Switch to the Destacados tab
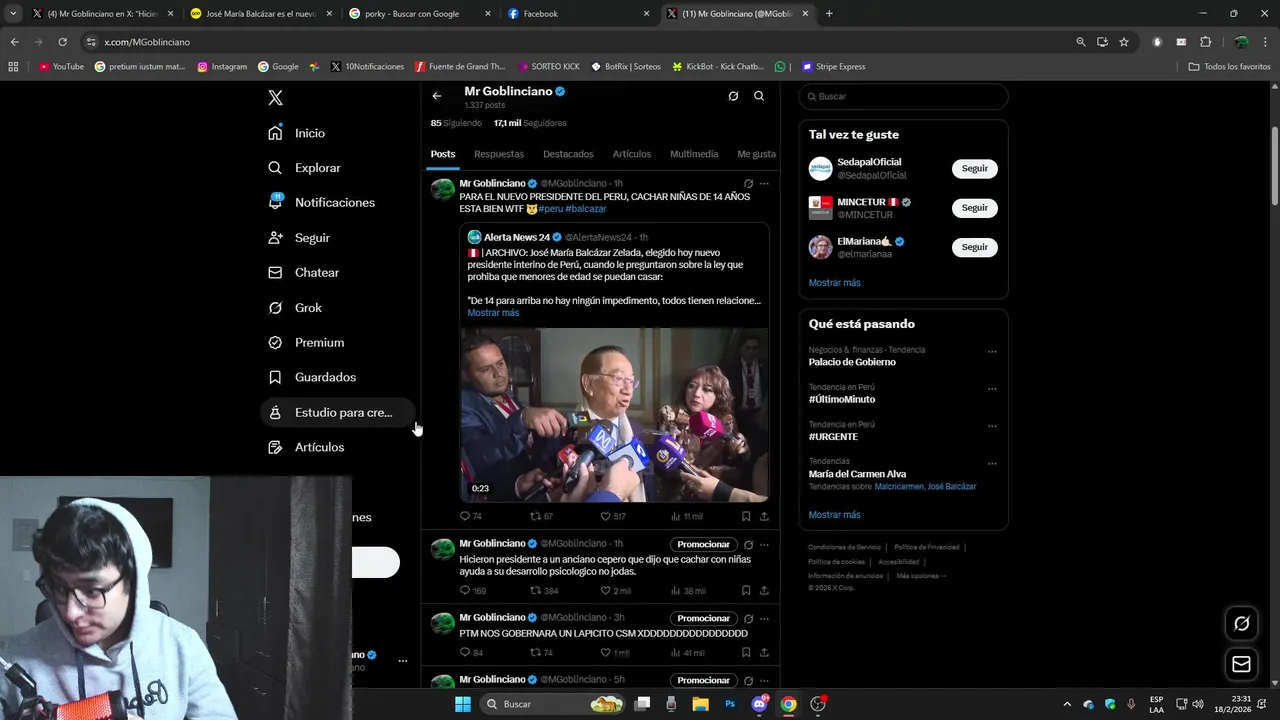The width and height of the screenshot is (1280, 720). (568, 154)
